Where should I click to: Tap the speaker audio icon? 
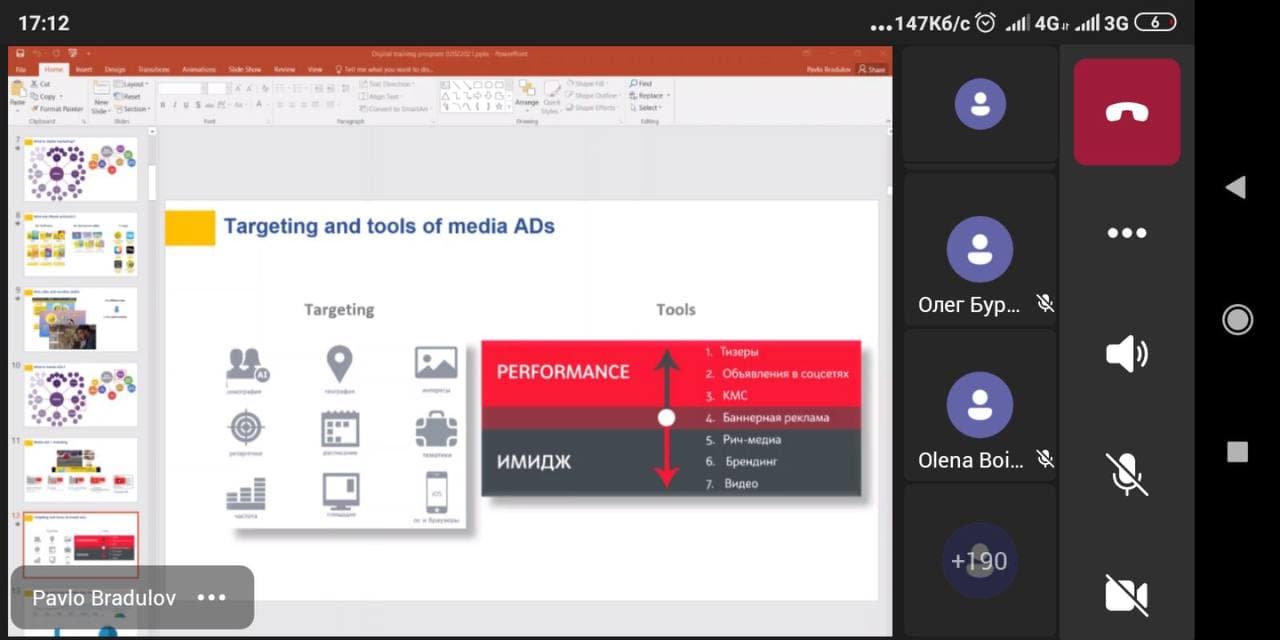(x=1127, y=354)
